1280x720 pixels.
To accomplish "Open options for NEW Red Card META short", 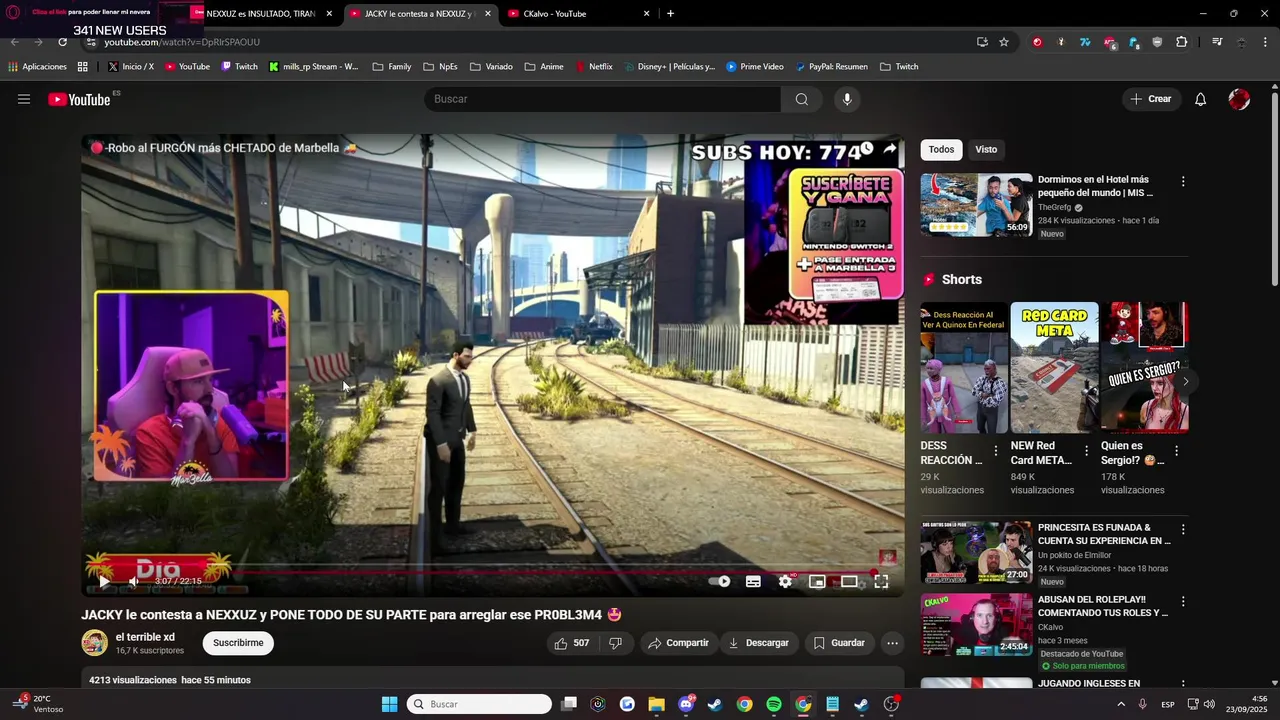I will coord(1086,451).
